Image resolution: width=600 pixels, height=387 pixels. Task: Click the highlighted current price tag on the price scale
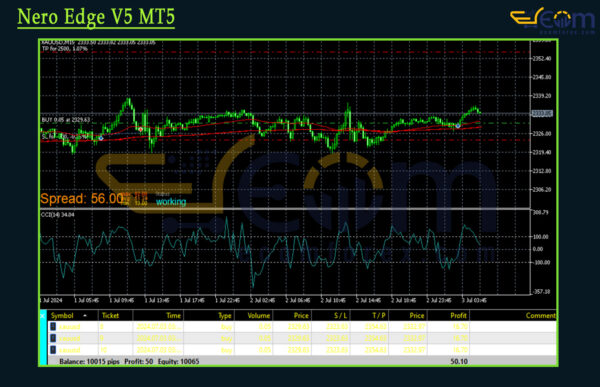pyautogui.click(x=542, y=114)
